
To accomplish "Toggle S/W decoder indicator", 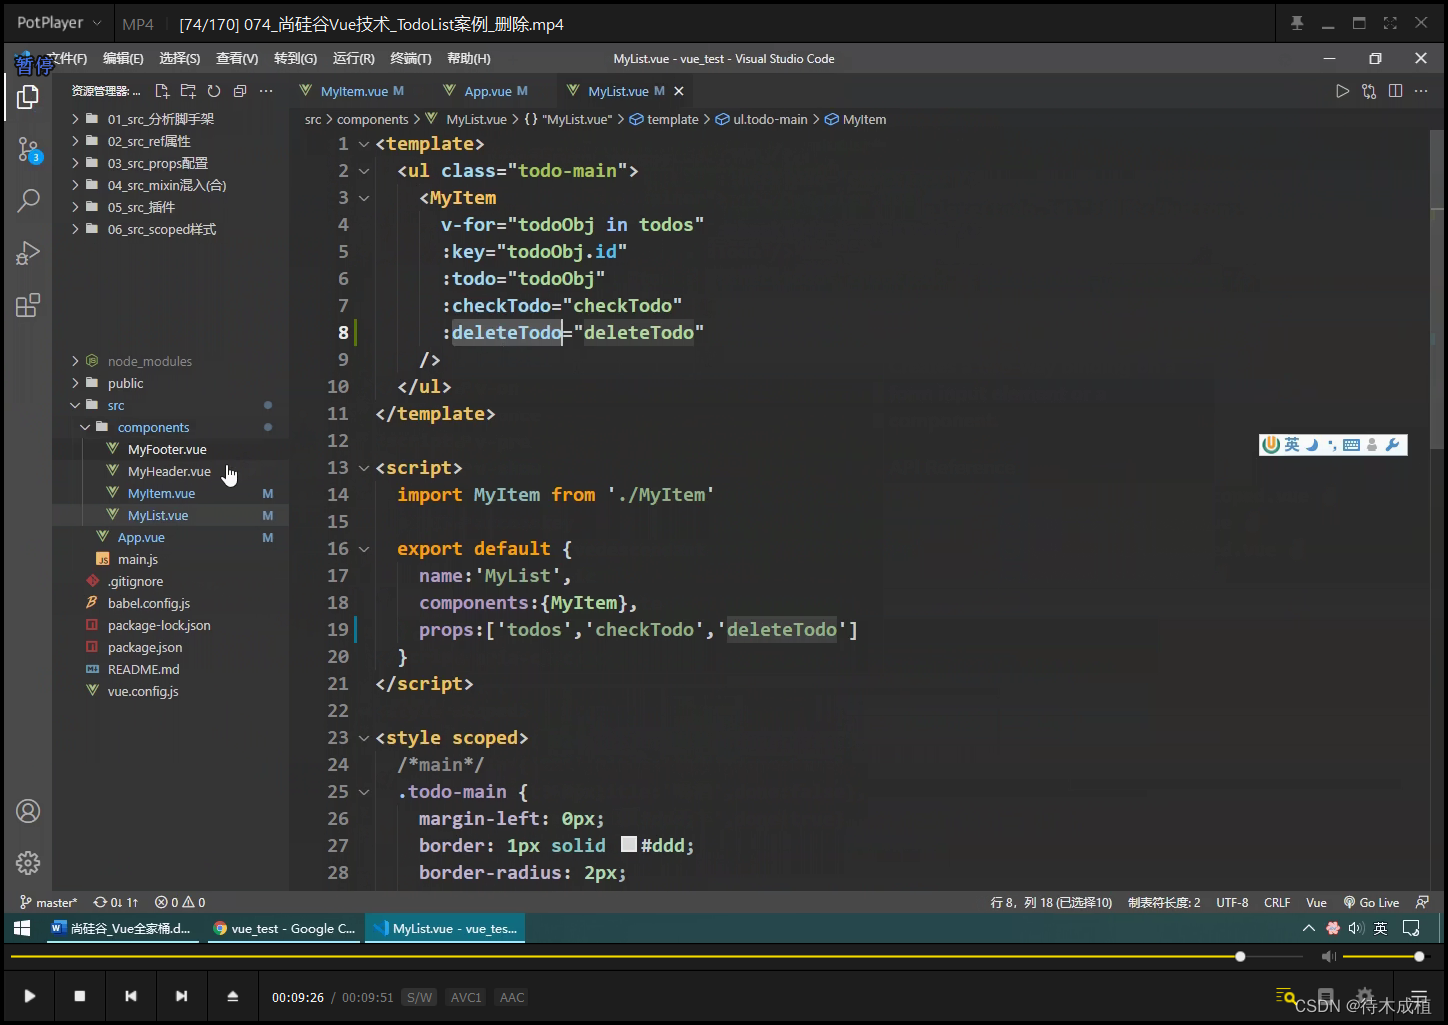I will click(419, 997).
